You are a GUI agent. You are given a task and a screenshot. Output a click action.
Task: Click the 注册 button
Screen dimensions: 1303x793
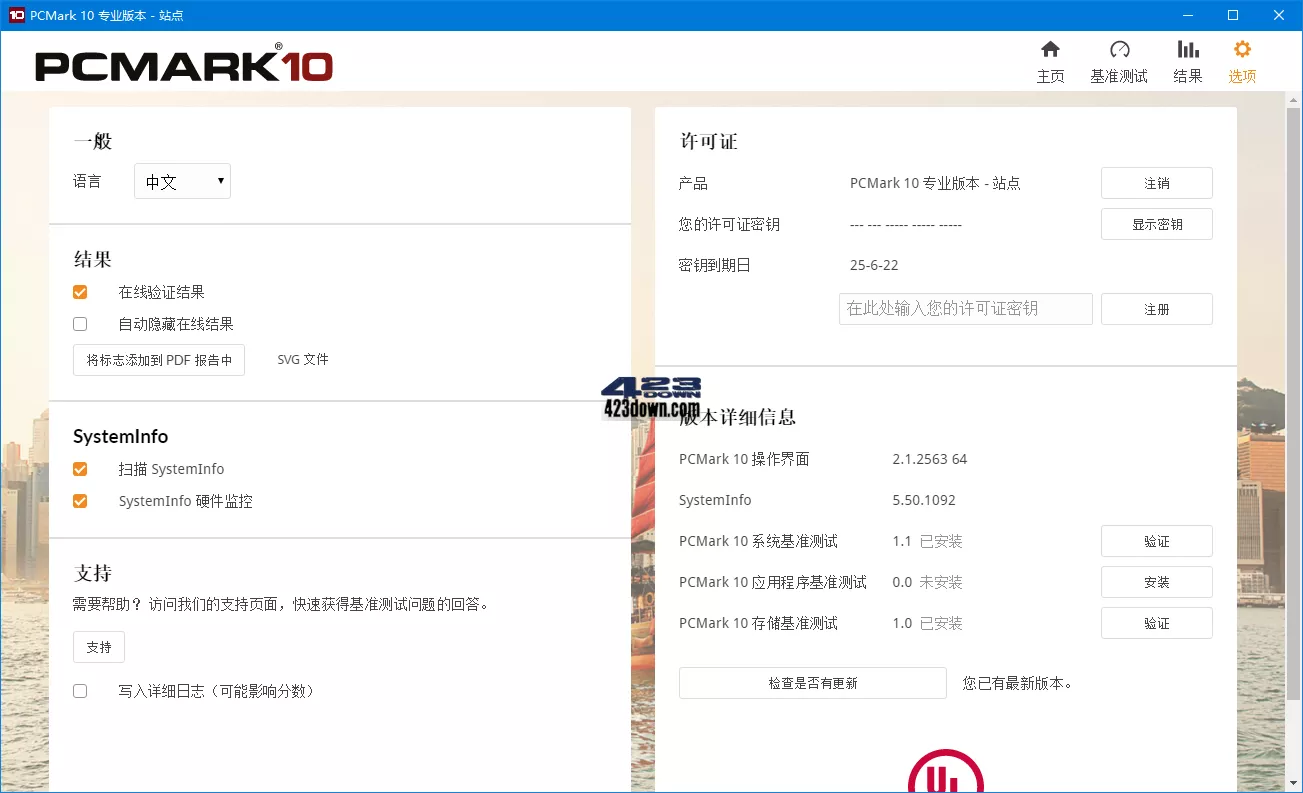pos(1156,308)
